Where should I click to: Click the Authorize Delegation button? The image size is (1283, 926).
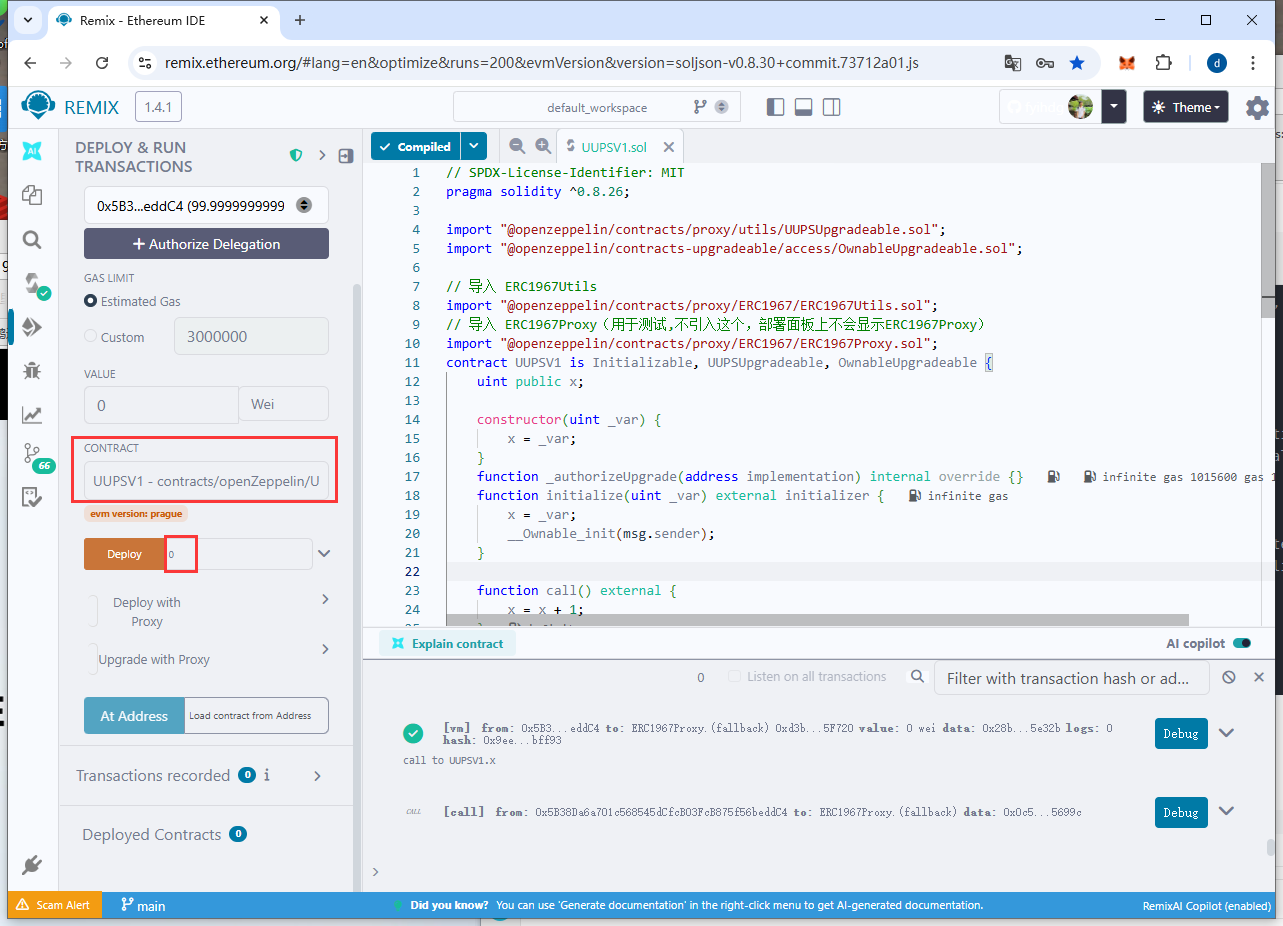coord(206,244)
